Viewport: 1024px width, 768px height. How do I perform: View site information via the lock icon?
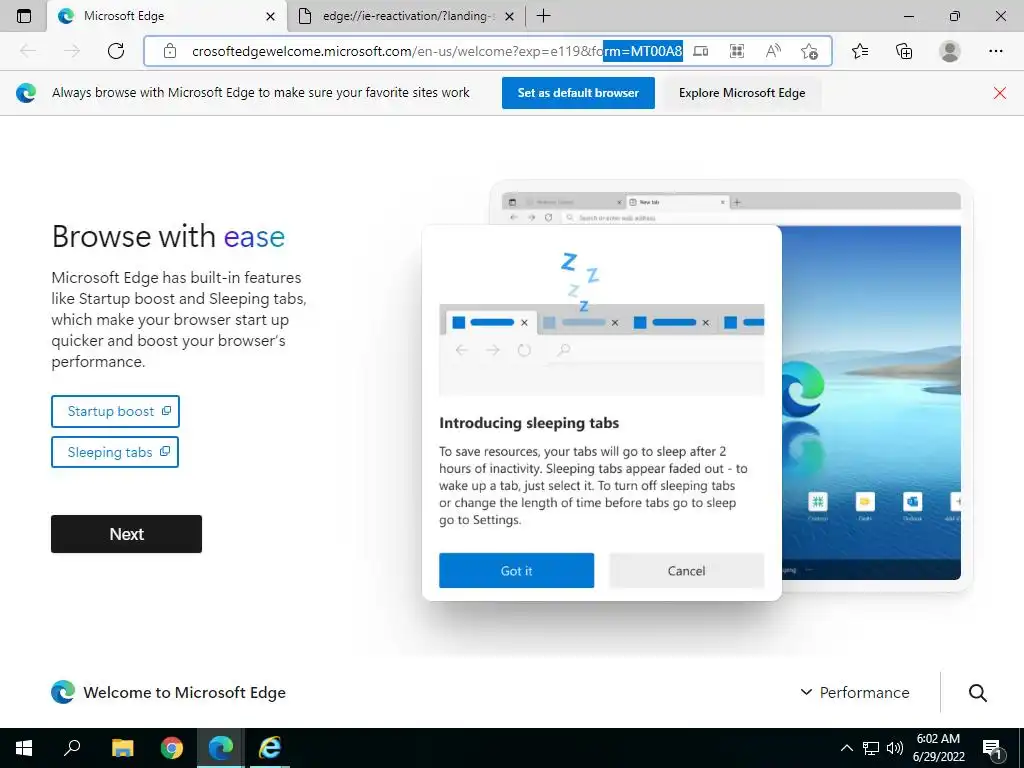coord(170,51)
